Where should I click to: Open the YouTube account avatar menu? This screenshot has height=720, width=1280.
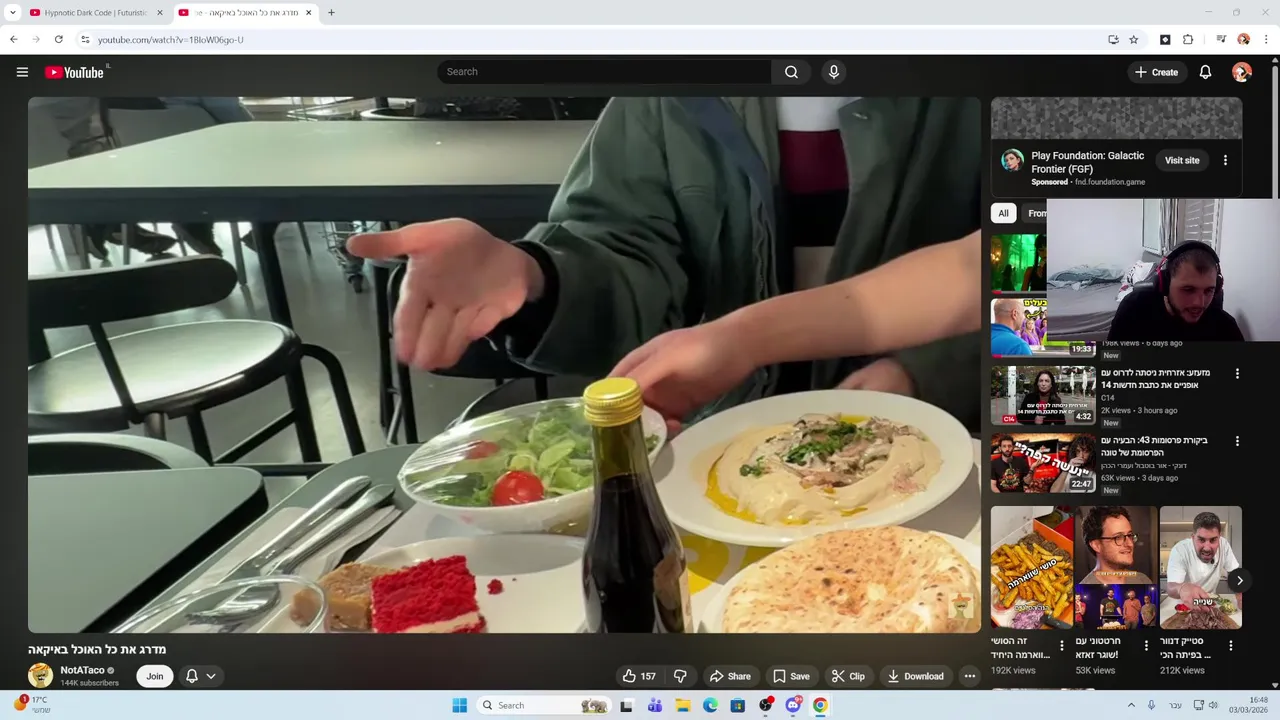(1242, 72)
